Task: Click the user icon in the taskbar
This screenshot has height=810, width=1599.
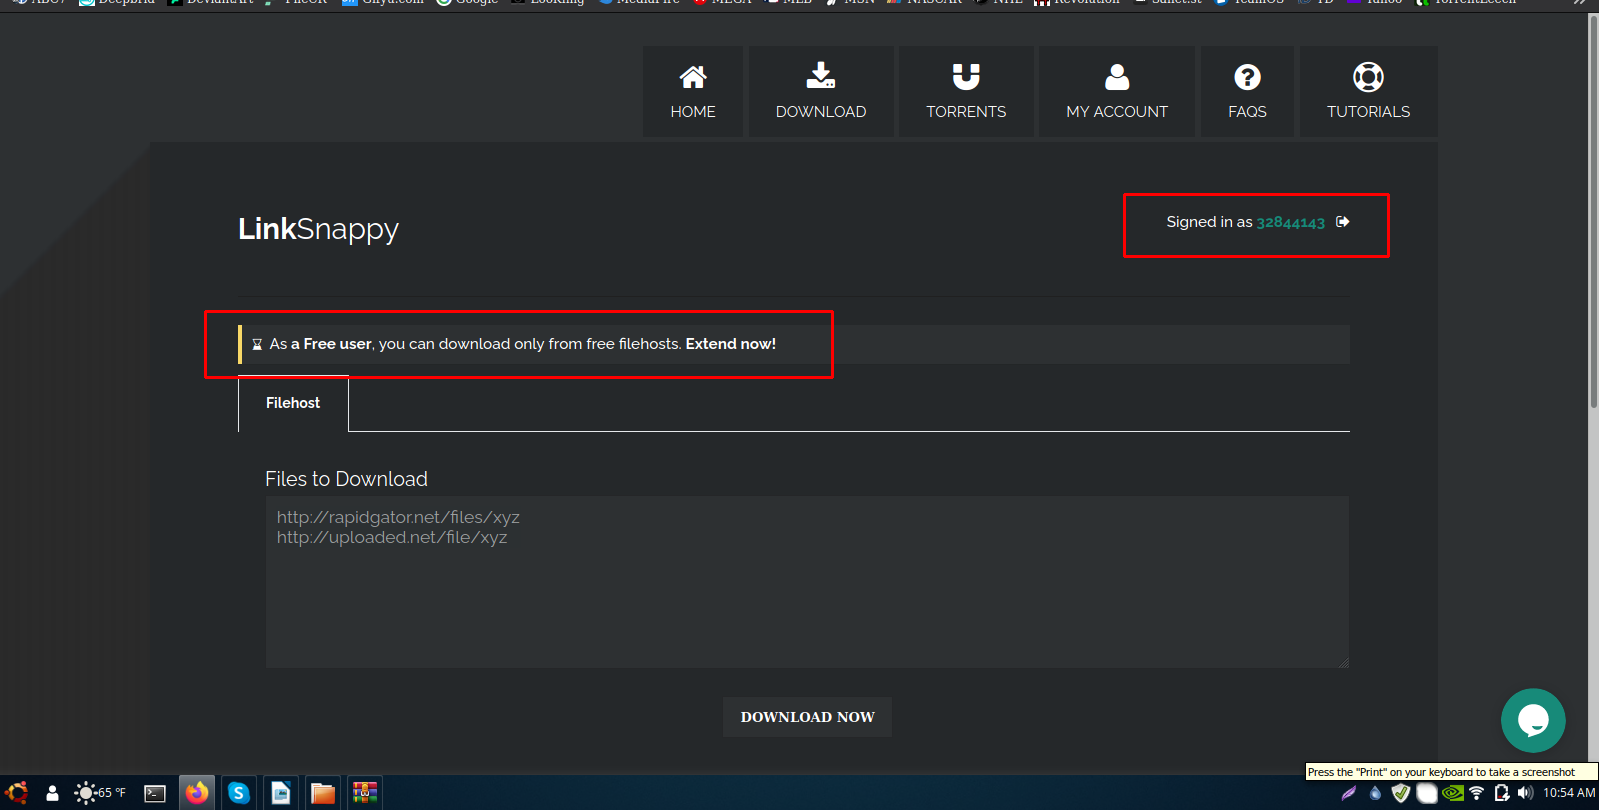Action: pyautogui.click(x=52, y=793)
